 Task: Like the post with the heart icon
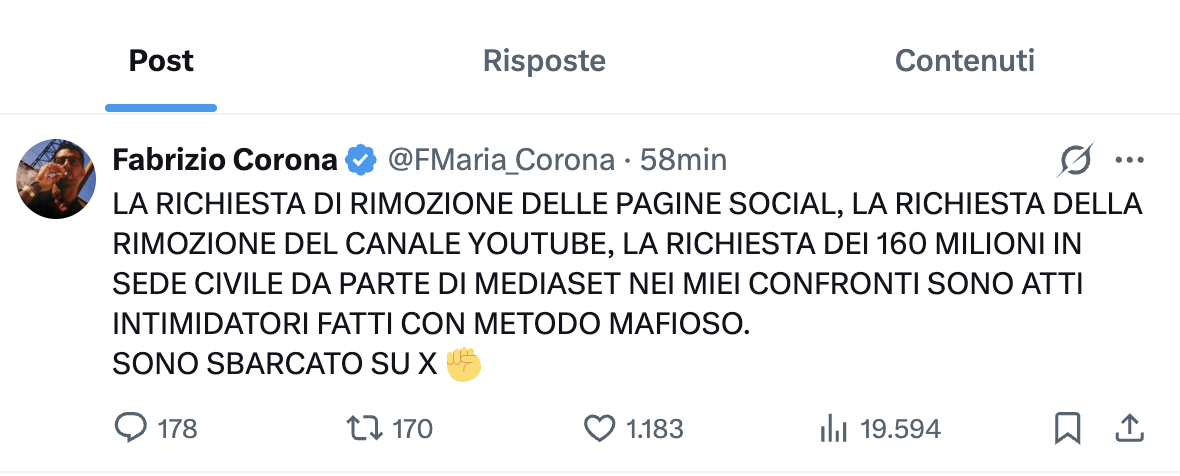(x=599, y=429)
